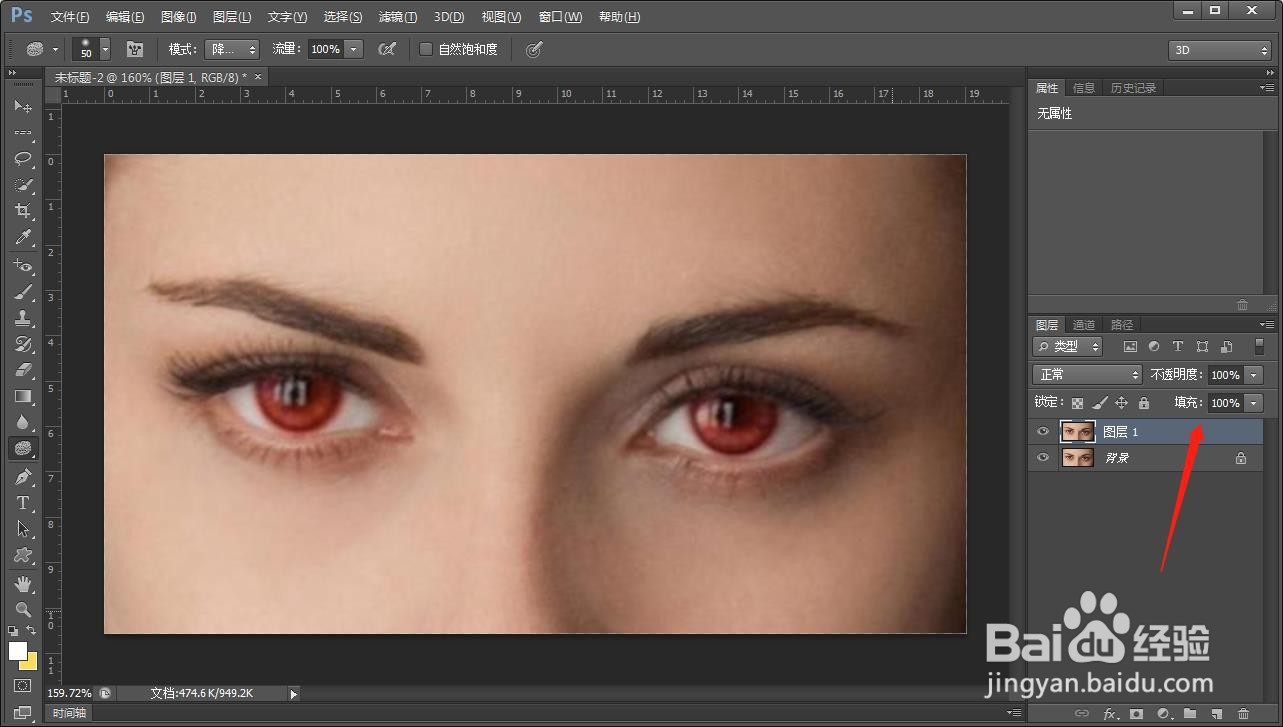Click the link layers icon
The height and width of the screenshot is (727, 1283).
[1081, 714]
